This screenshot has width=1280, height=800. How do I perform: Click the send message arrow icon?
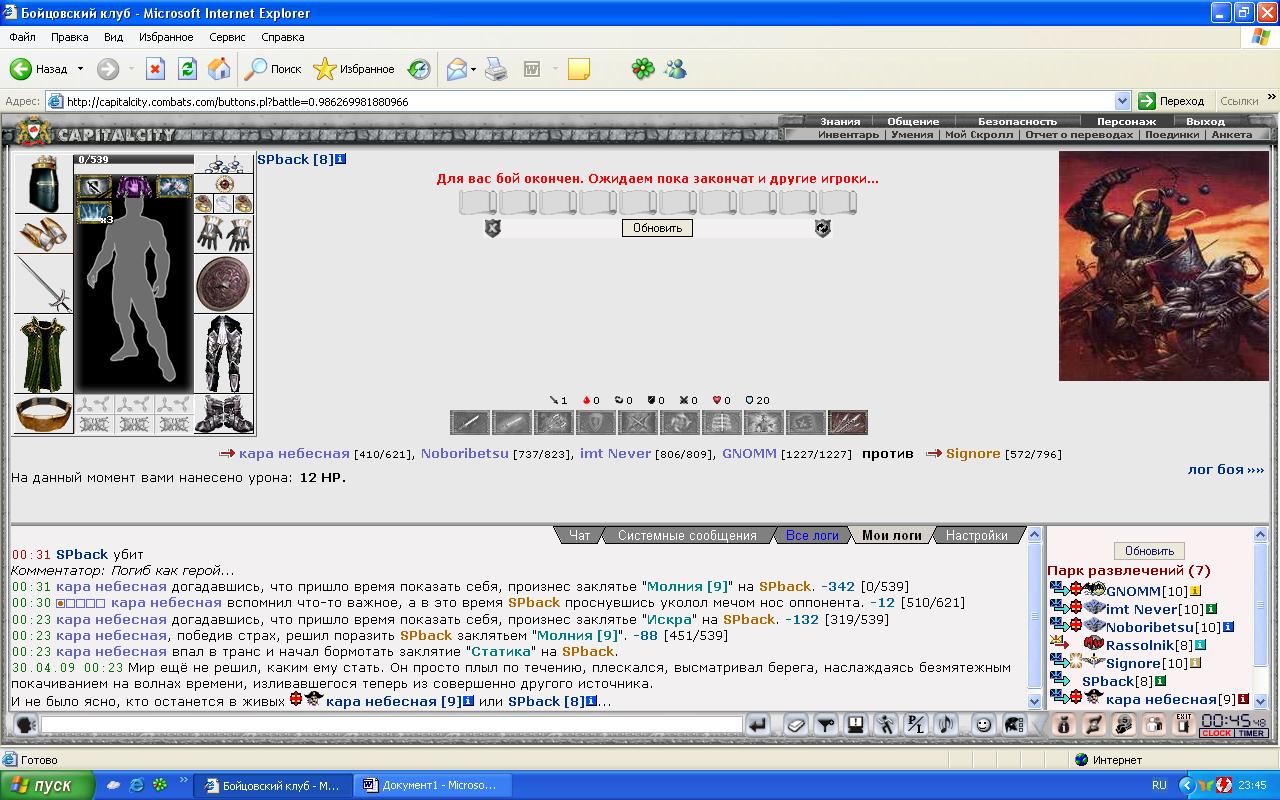pyautogui.click(x=759, y=725)
